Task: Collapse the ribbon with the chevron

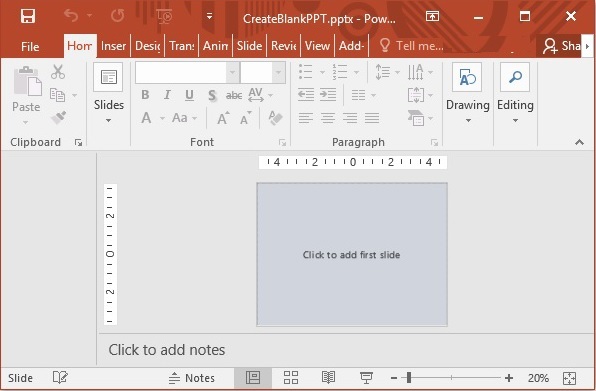Action: point(579,142)
